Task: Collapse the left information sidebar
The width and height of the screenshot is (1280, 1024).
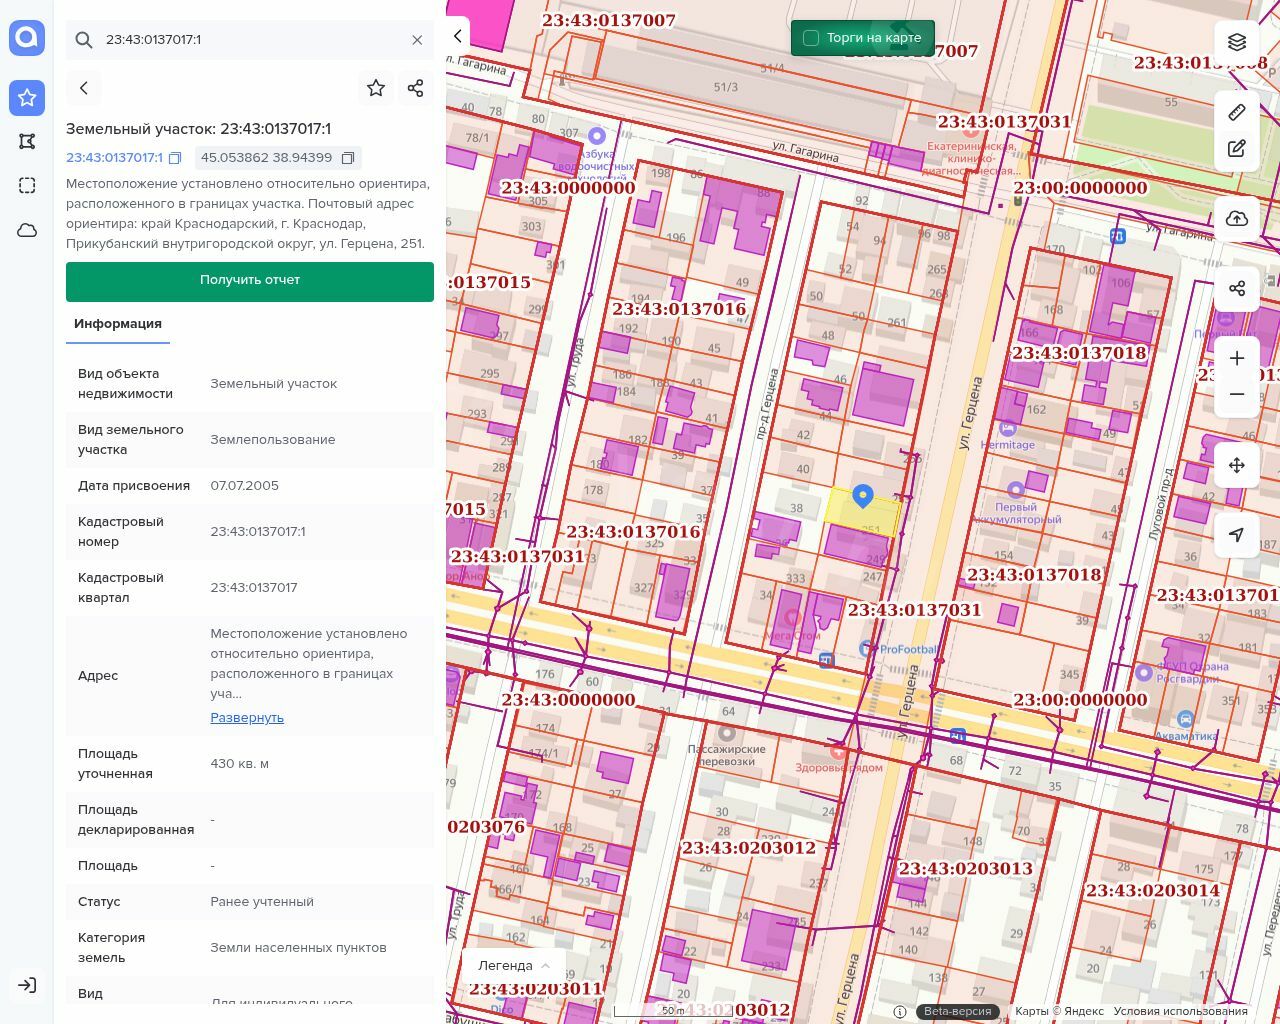Action: click(458, 36)
